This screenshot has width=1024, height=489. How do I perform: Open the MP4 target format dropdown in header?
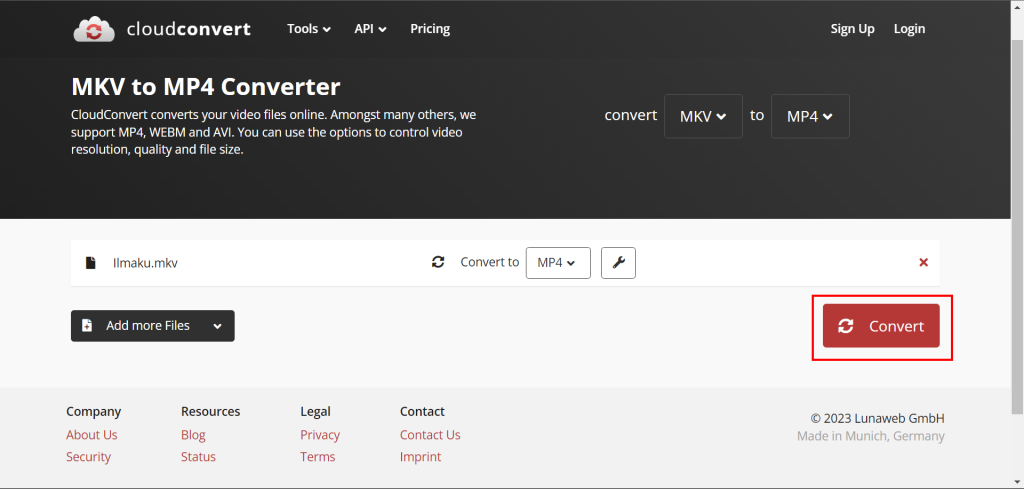(810, 116)
